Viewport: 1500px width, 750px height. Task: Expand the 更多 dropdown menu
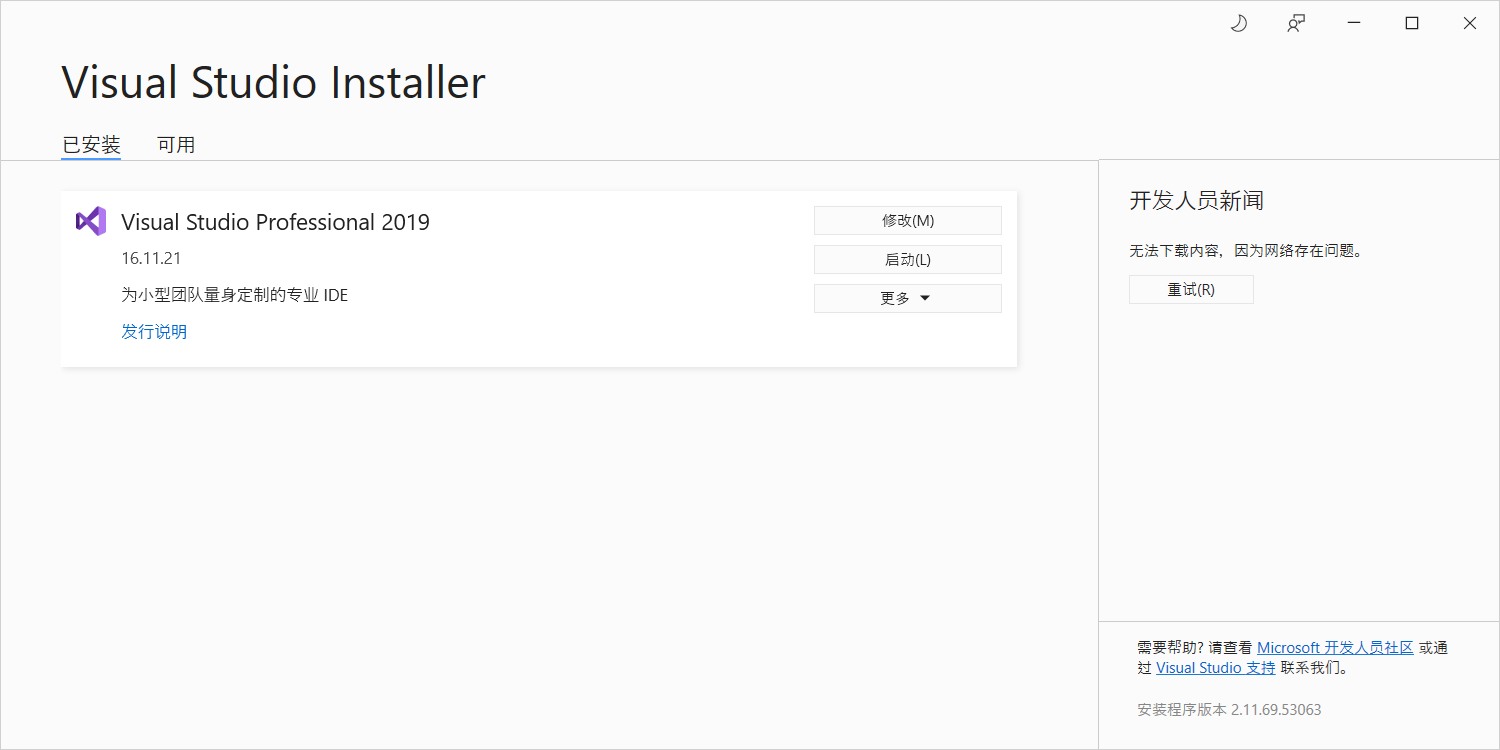[908, 298]
